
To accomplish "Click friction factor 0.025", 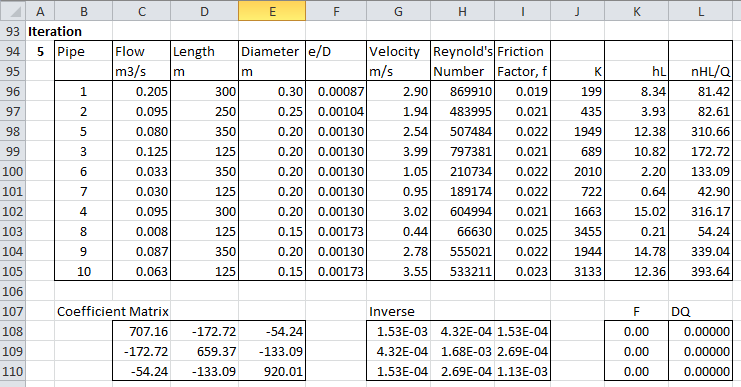I will (523, 231).
